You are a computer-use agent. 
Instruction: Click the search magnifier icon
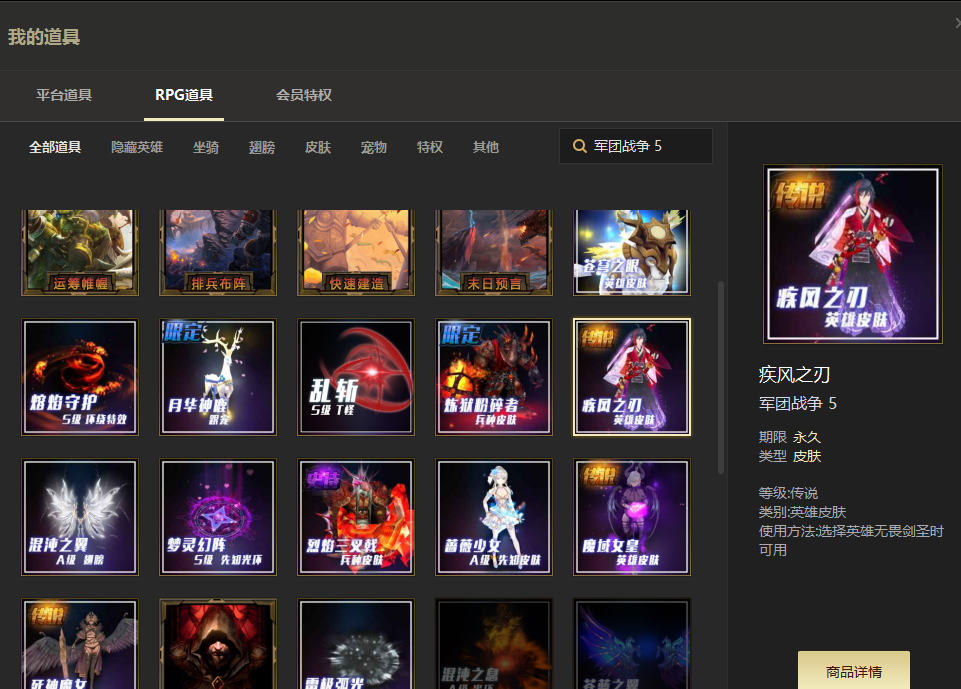pos(579,146)
